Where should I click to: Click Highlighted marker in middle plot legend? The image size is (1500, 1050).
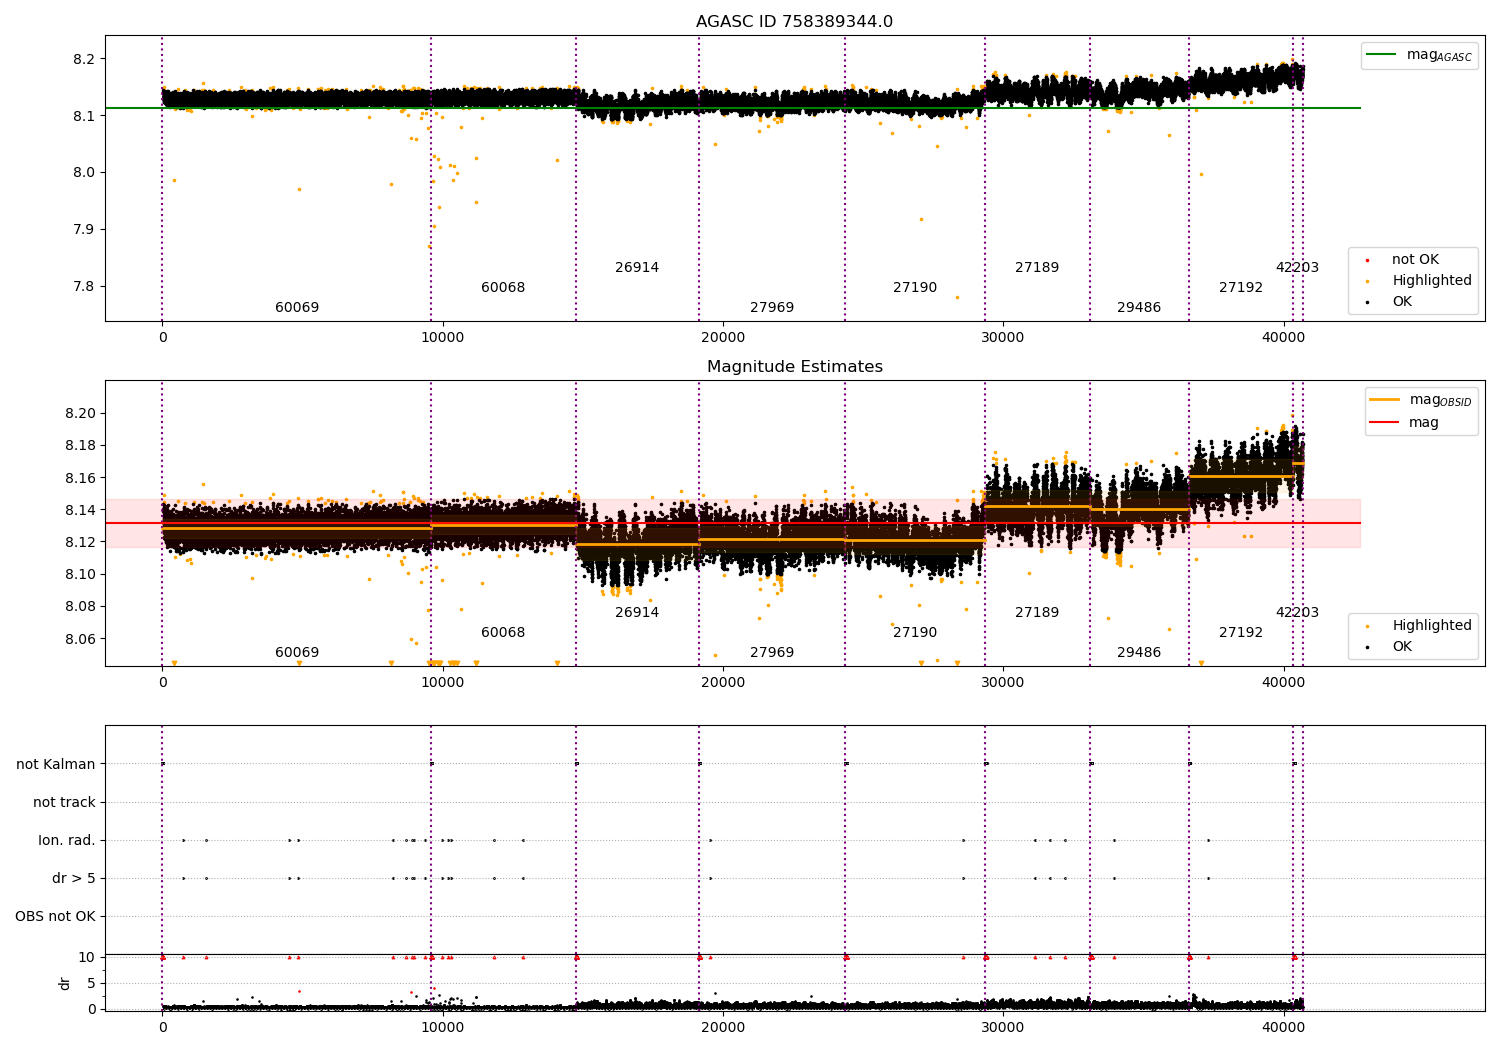click(x=1368, y=626)
